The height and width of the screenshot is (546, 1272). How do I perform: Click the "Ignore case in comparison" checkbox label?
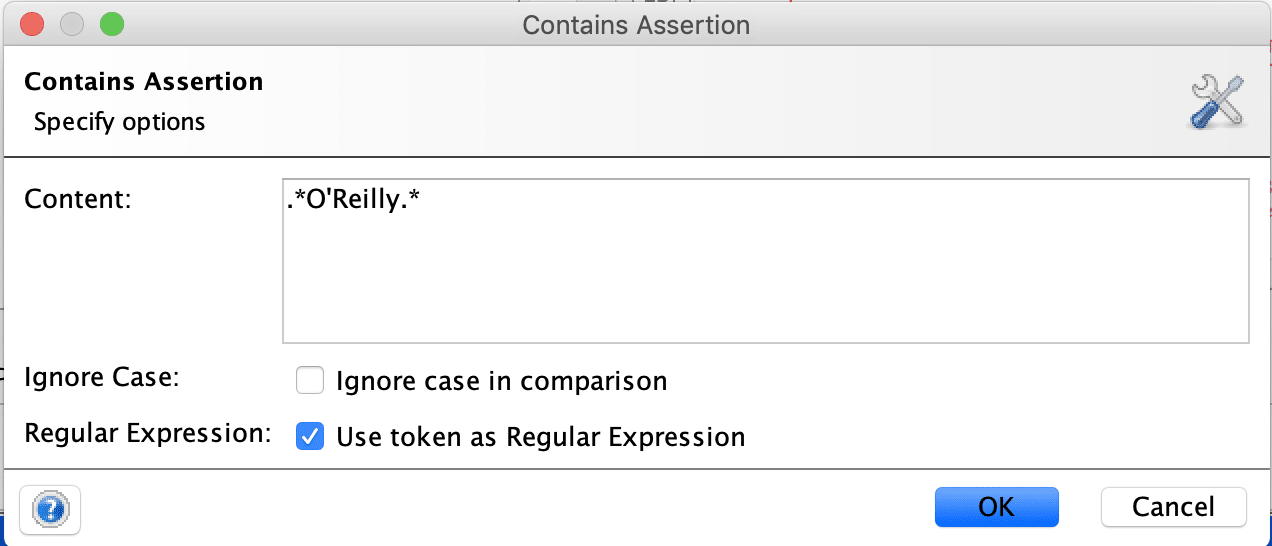(501, 381)
